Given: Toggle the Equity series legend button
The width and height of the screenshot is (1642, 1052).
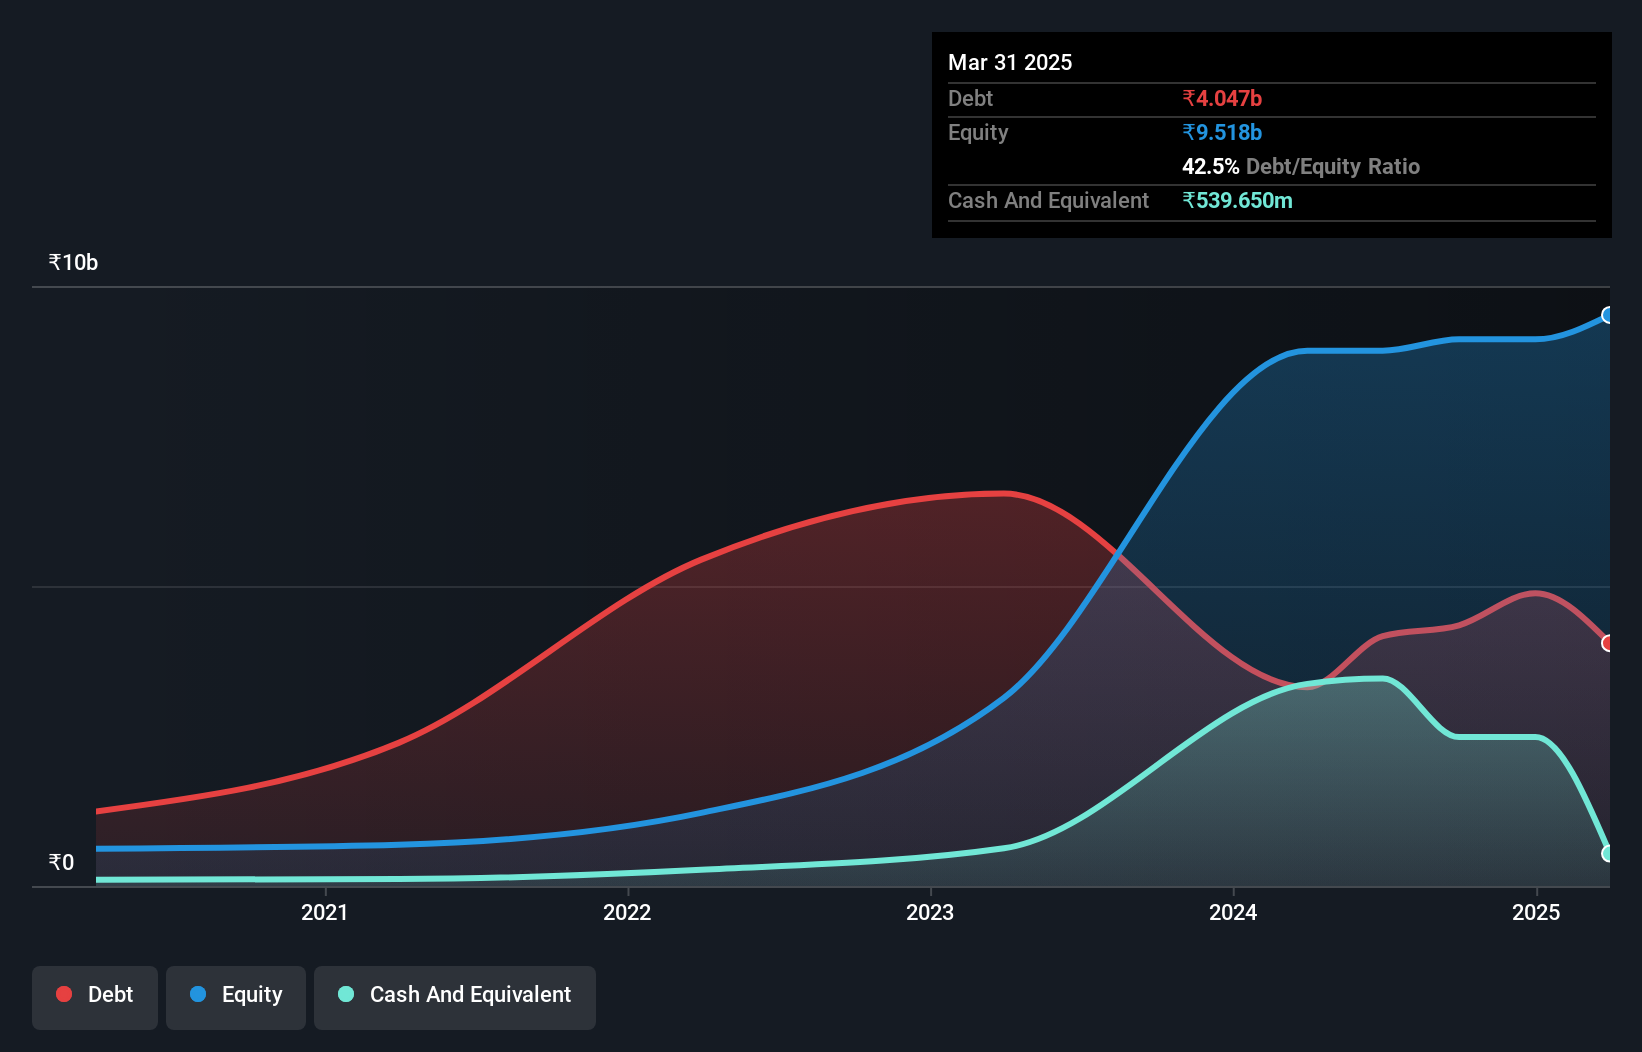Looking at the screenshot, I should 236,997.
